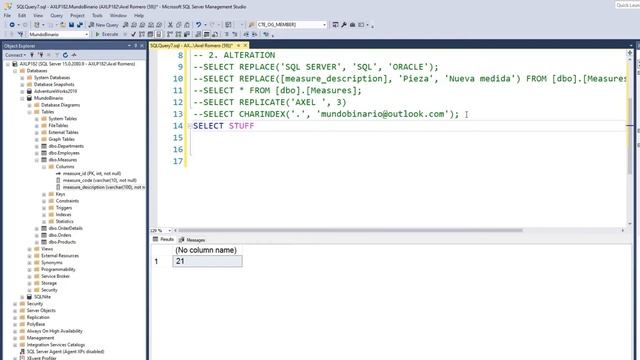Click the Results to Grid toolbar icon

[x=207, y=35]
